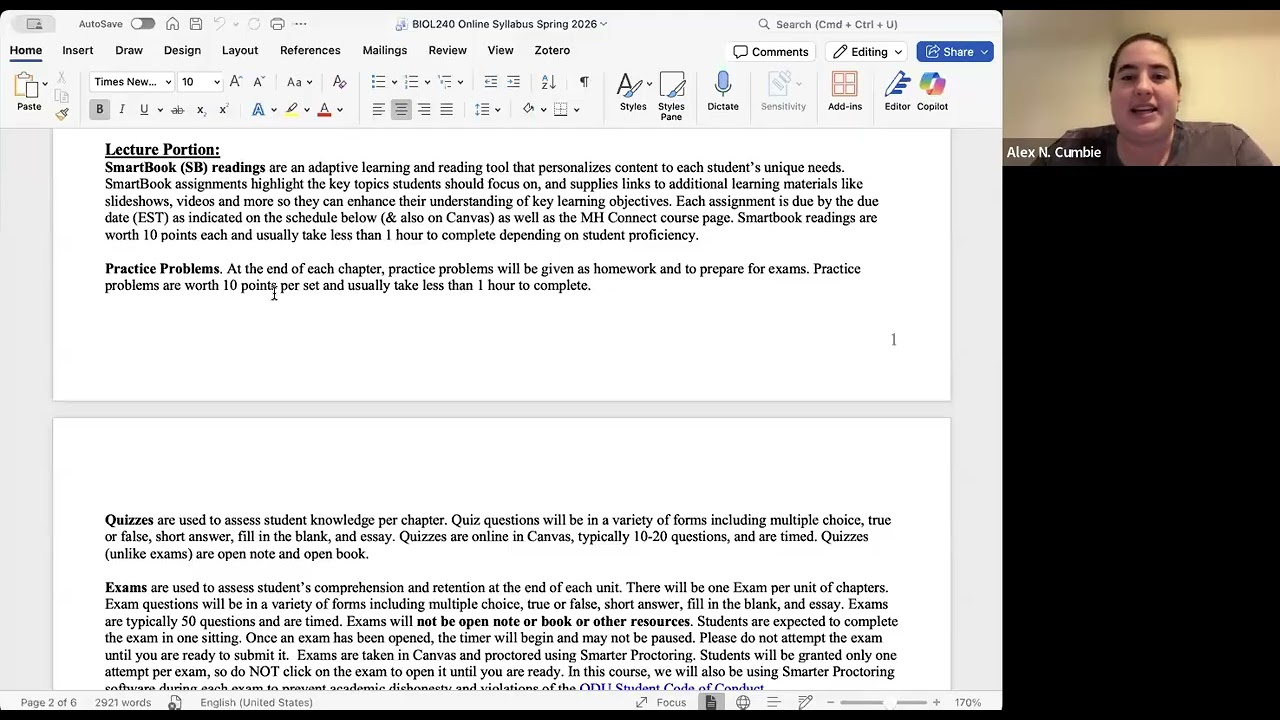Open the Styles gallery

(x=633, y=91)
